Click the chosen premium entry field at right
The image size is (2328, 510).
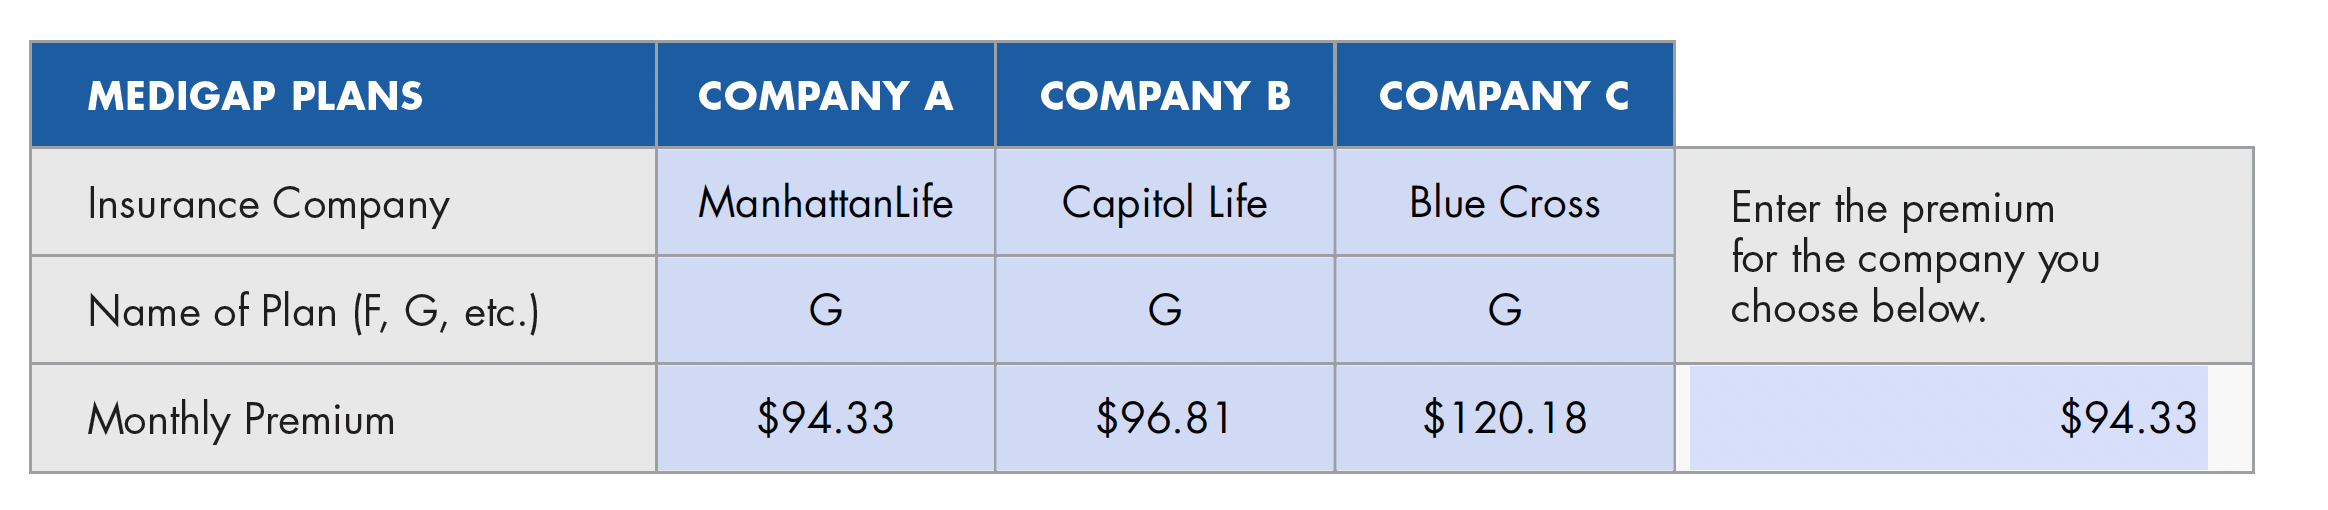coord(1948,418)
